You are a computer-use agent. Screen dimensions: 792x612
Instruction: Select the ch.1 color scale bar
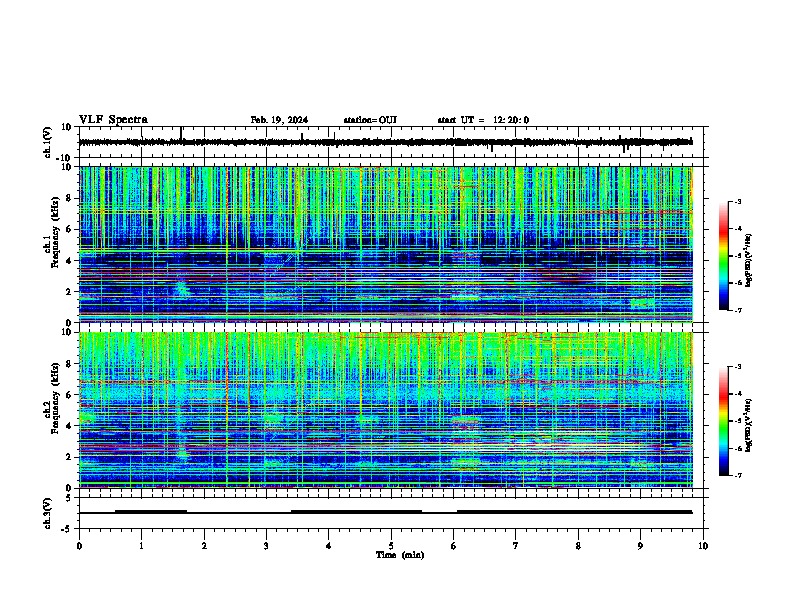click(x=723, y=256)
